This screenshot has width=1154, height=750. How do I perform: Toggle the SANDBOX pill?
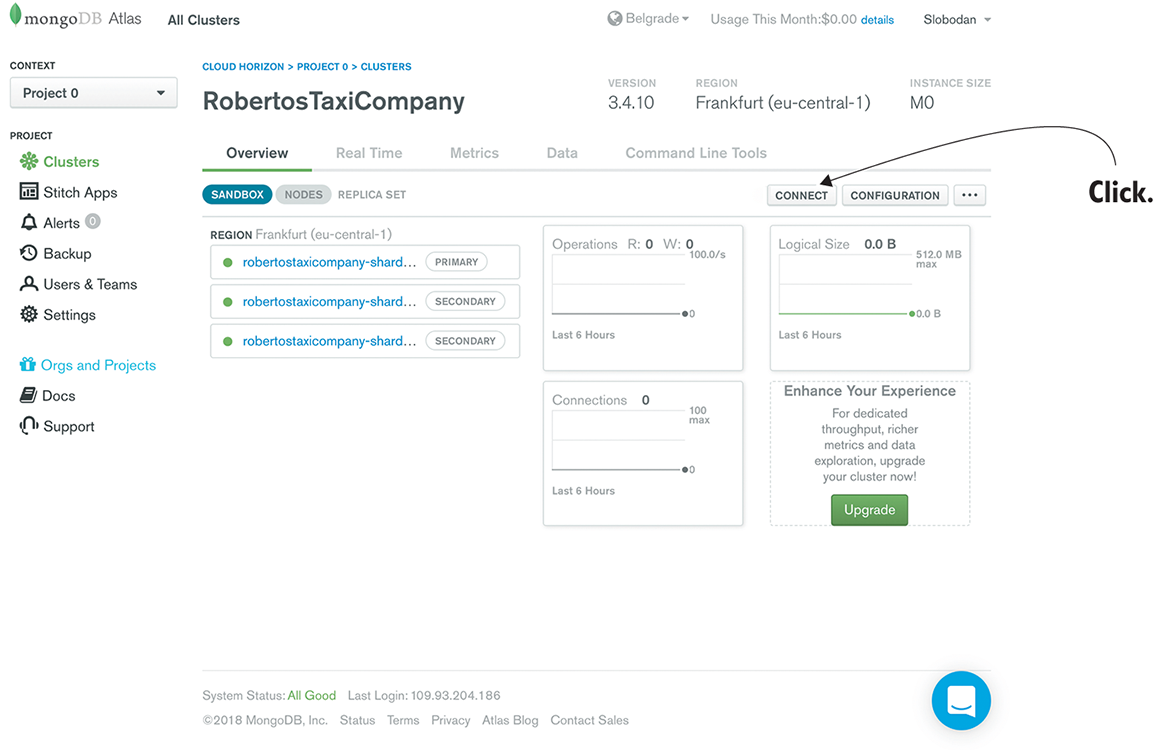click(237, 195)
